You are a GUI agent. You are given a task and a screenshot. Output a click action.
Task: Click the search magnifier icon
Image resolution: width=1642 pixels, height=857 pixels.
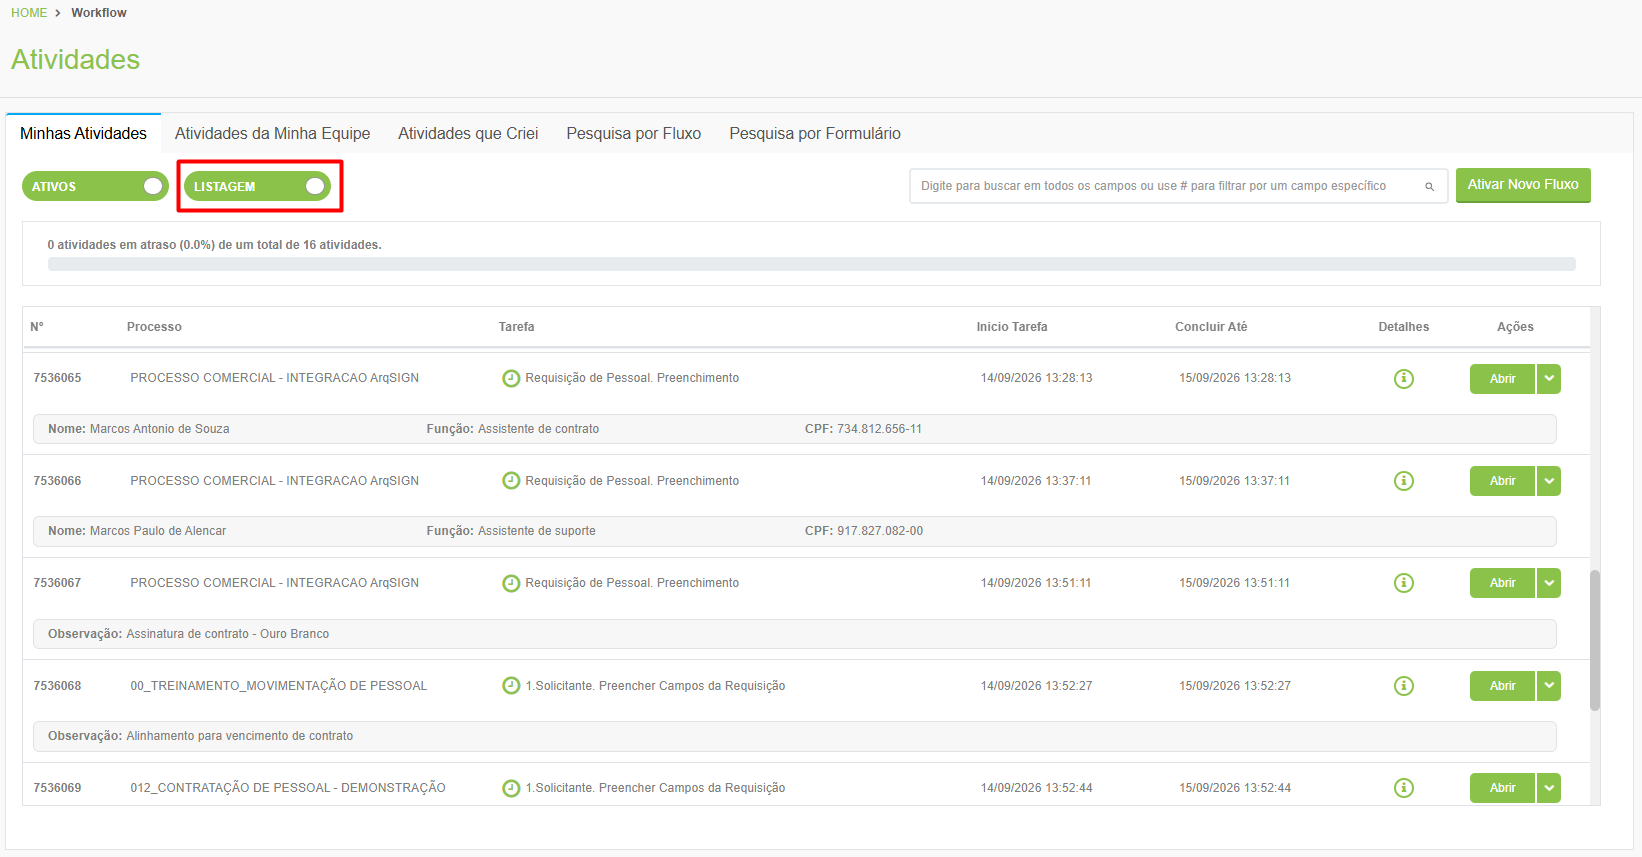click(1430, 187)
